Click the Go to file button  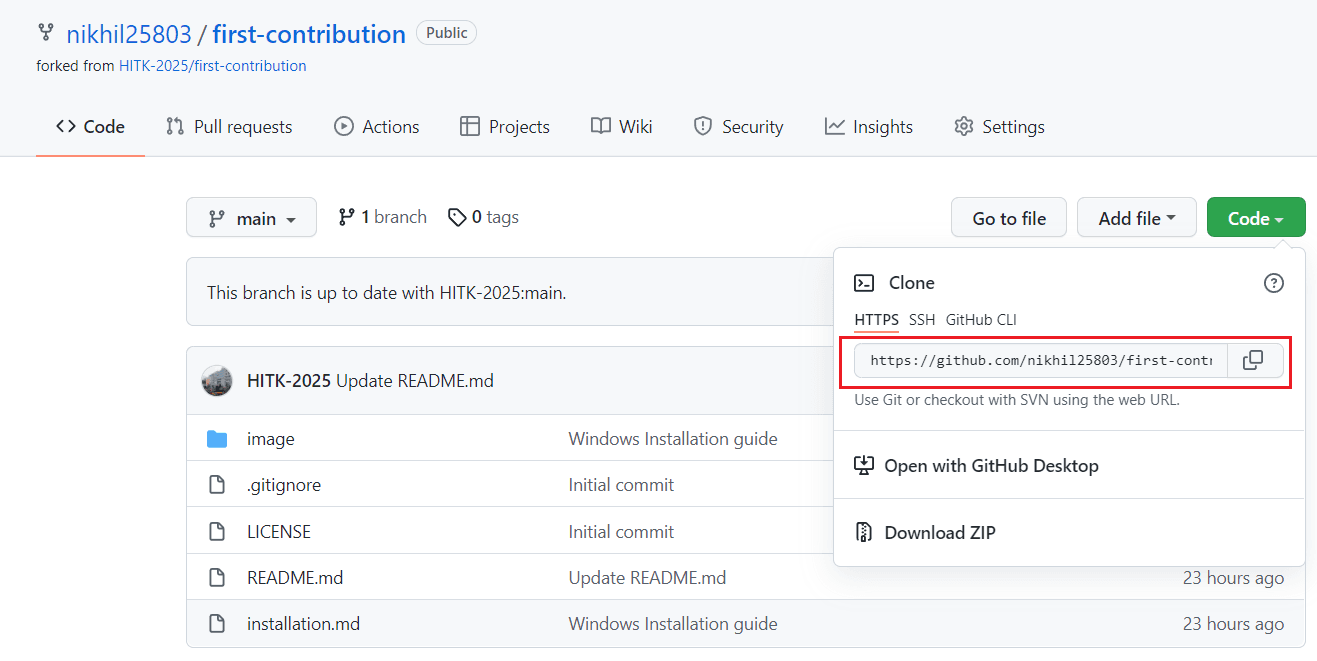pos(1009,218)
